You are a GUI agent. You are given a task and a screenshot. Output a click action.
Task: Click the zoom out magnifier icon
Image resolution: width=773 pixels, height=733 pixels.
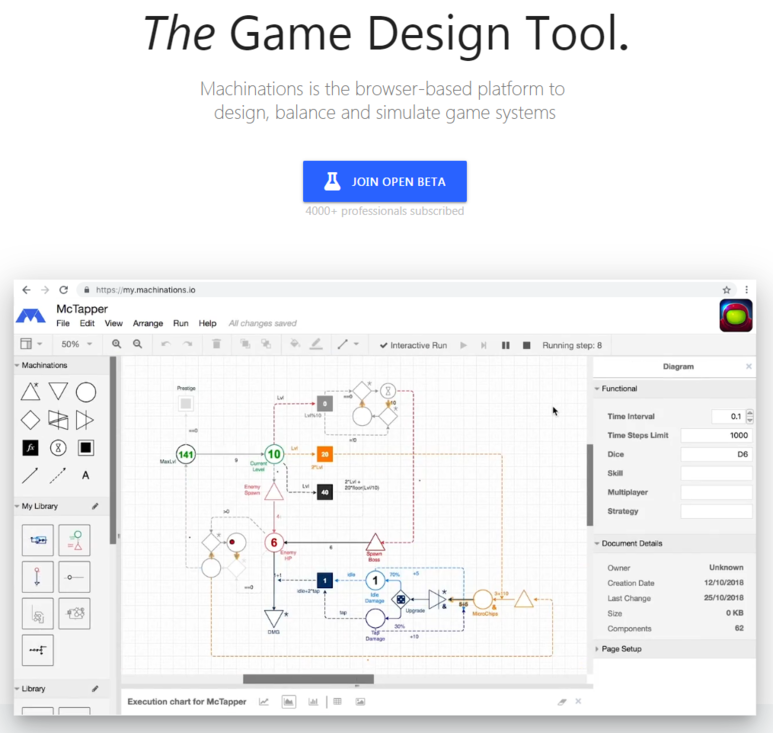(138, 344)
